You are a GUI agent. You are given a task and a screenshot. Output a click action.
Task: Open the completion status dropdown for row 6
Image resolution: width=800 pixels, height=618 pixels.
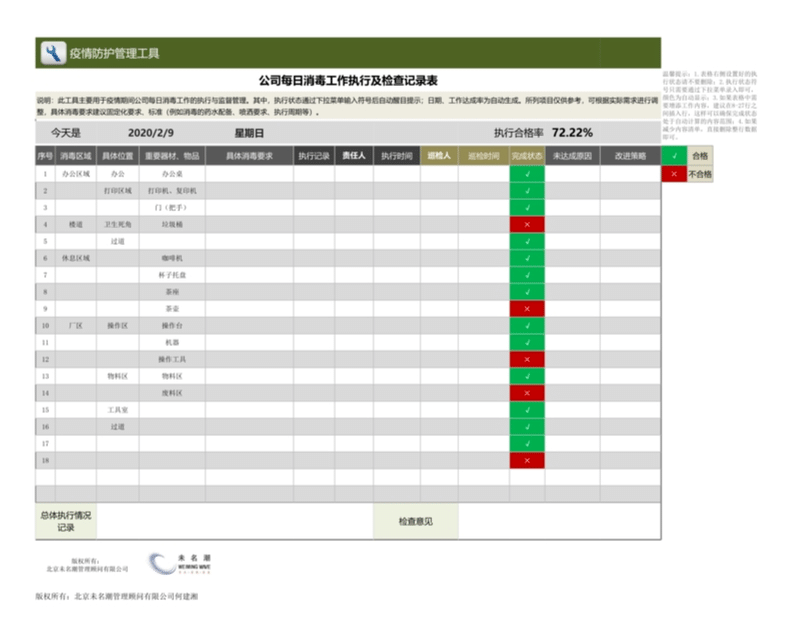527,258
